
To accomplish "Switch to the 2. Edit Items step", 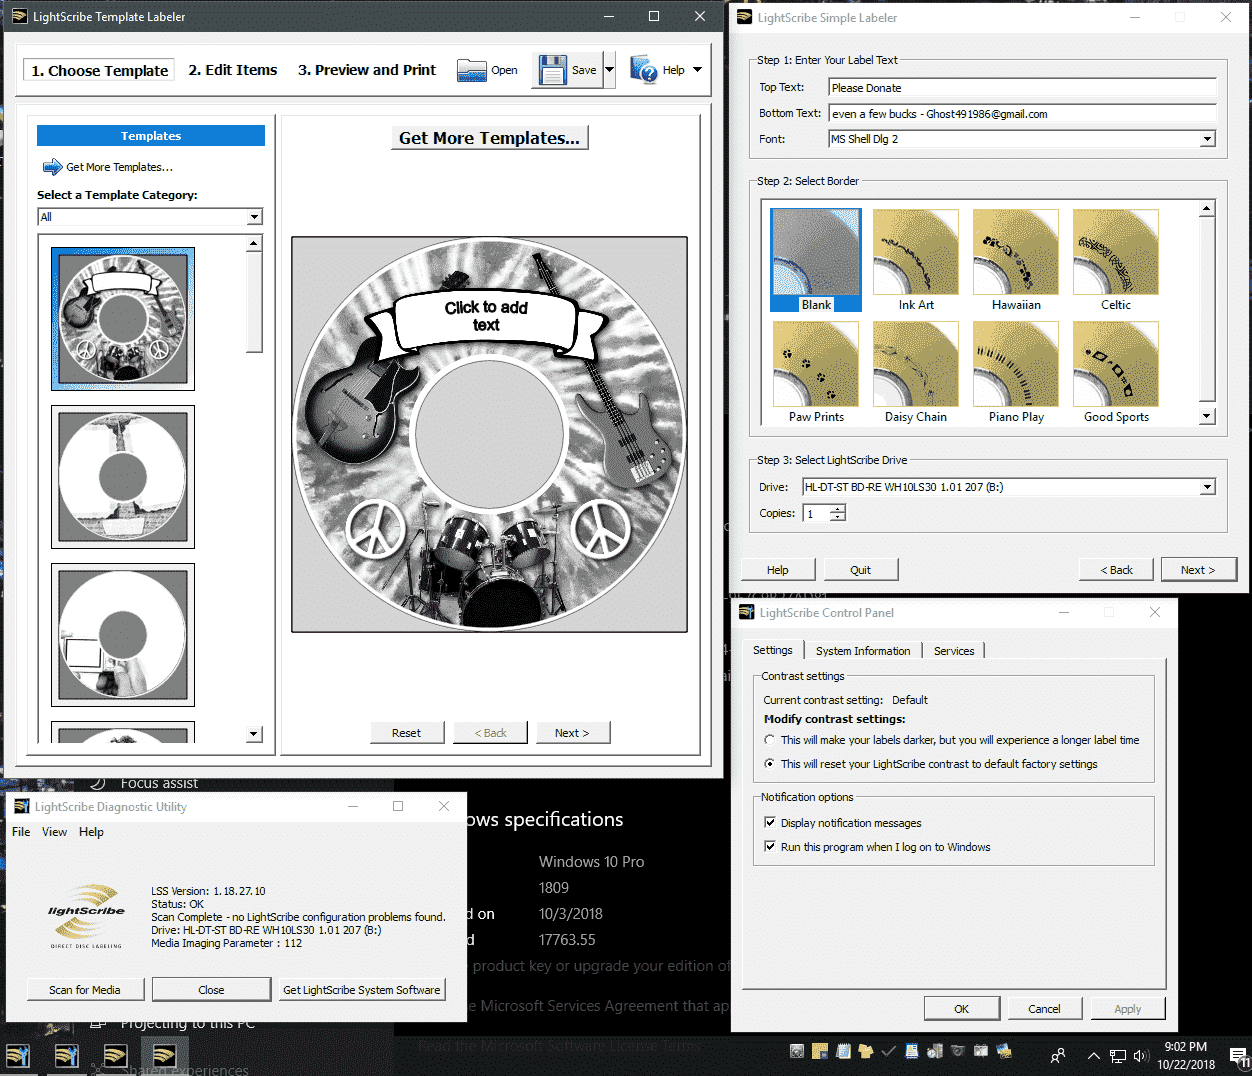I will tap(233, 70).
